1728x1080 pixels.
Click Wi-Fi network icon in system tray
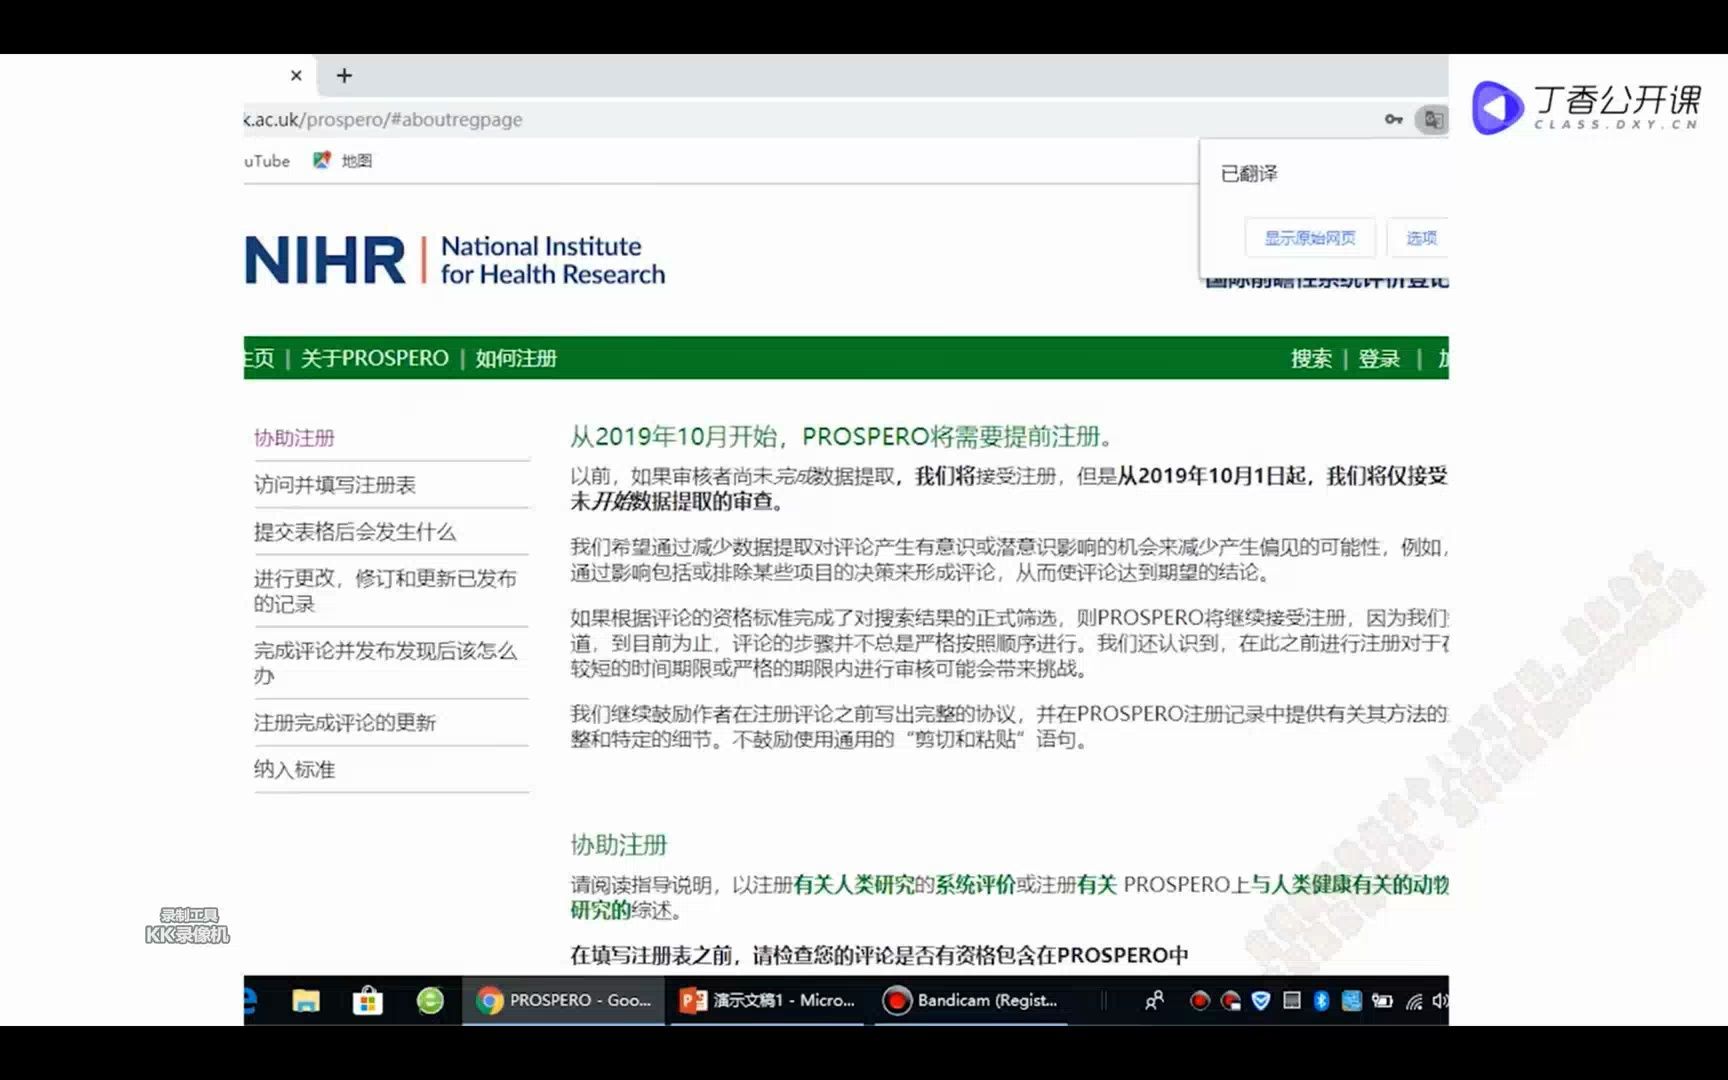[x=1414, y=1001]
